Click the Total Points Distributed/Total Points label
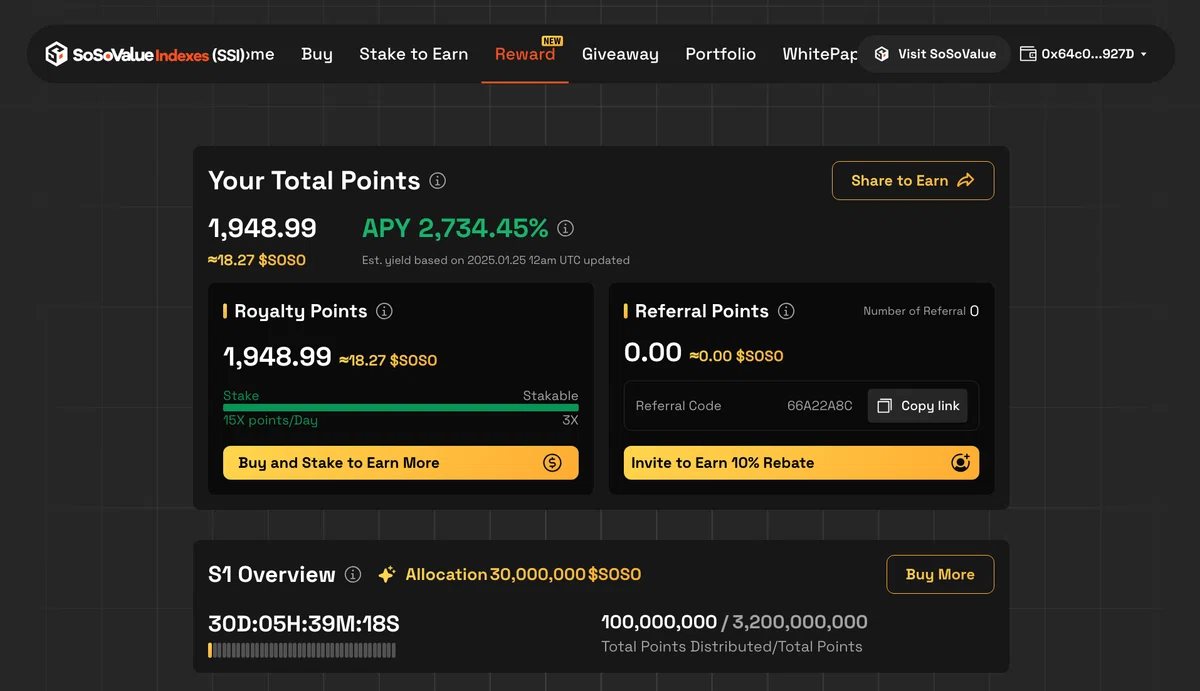The image size is (1200, 691). 732,647
